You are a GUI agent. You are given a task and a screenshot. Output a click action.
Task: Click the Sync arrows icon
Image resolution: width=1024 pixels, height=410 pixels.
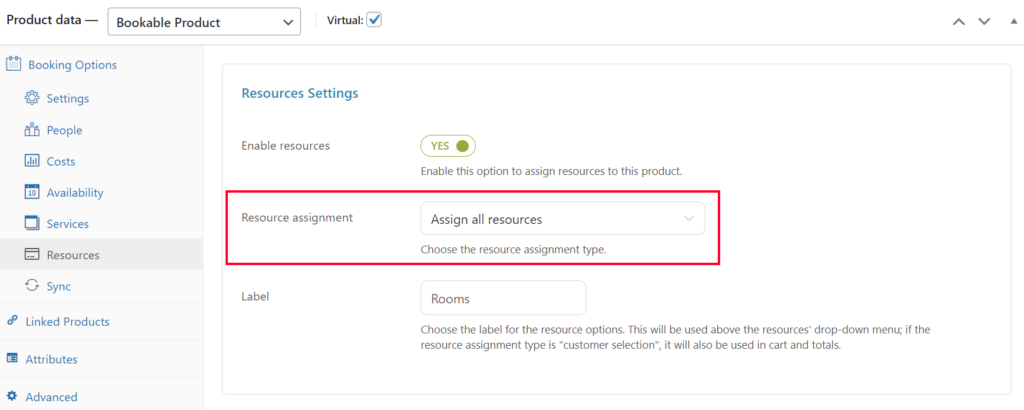click(32, 286)
